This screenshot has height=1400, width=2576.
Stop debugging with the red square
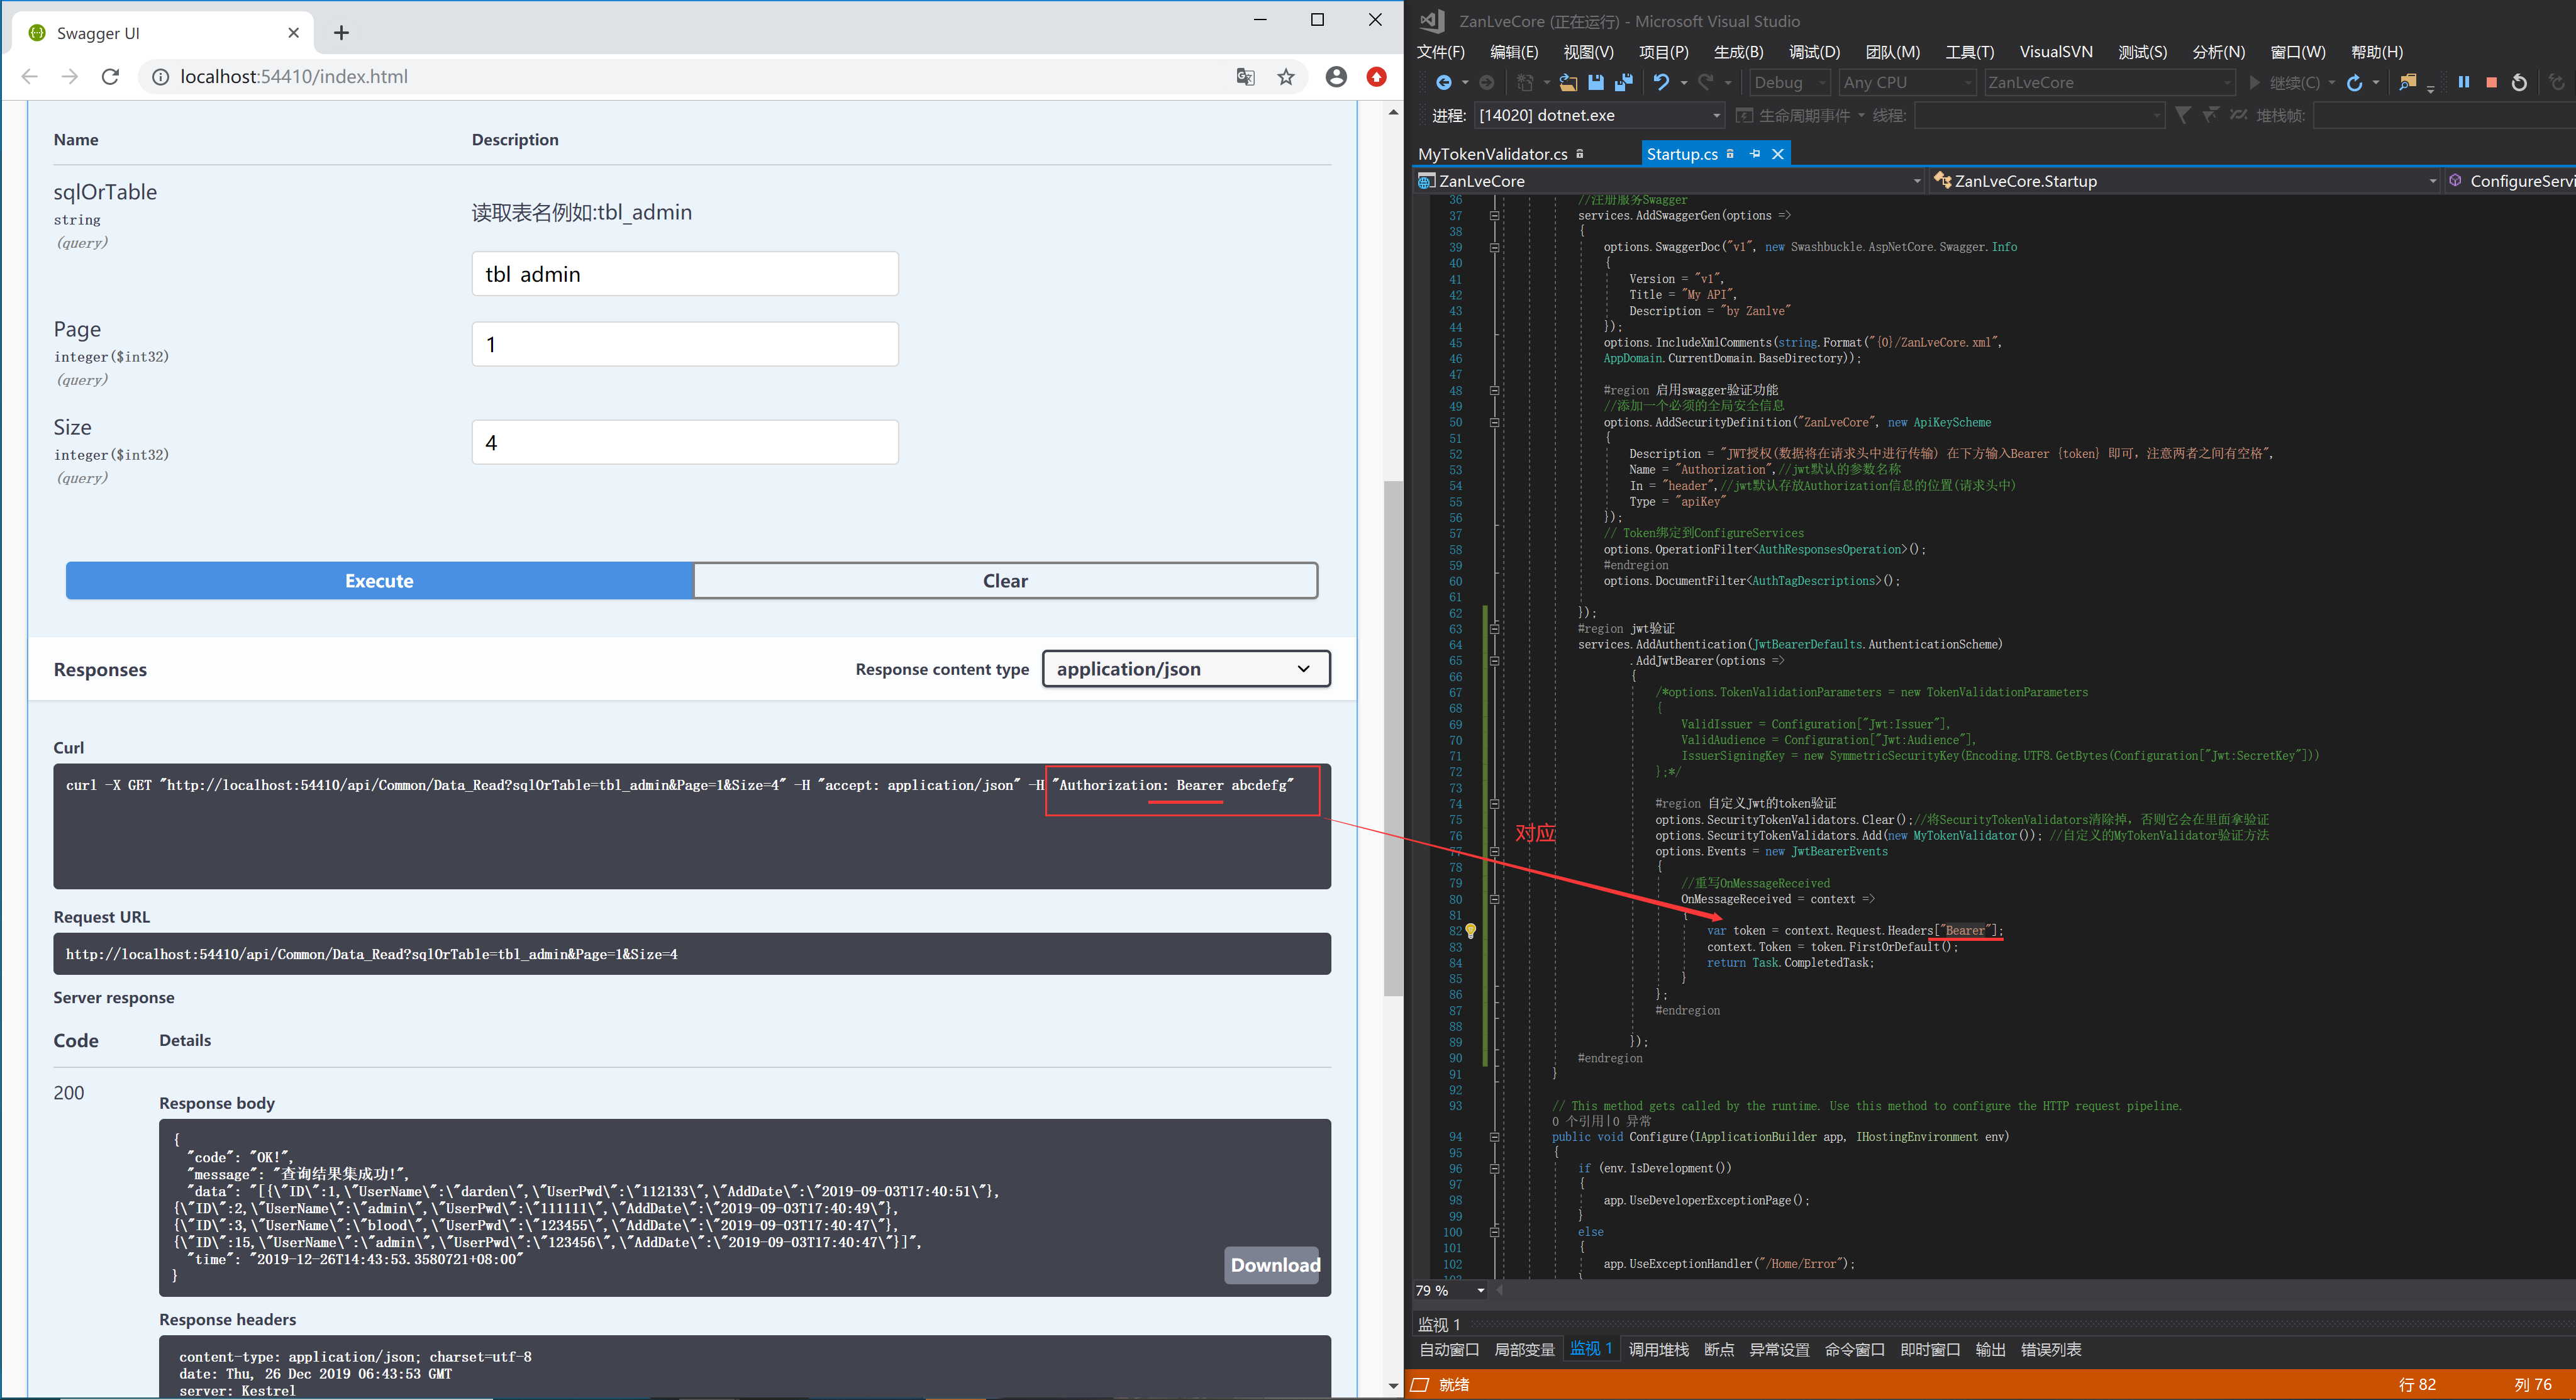2491,83
